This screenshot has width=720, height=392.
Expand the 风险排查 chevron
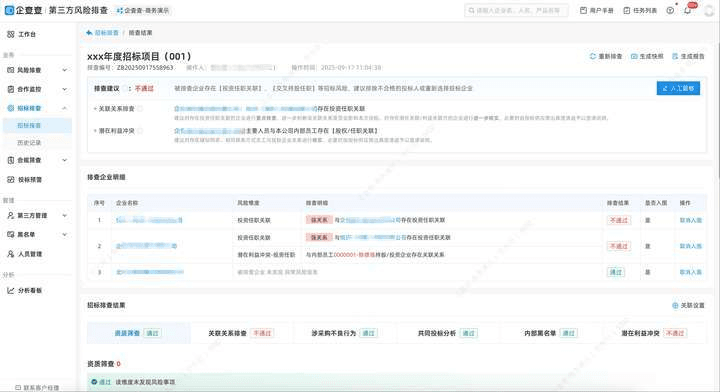coord(65,70)
